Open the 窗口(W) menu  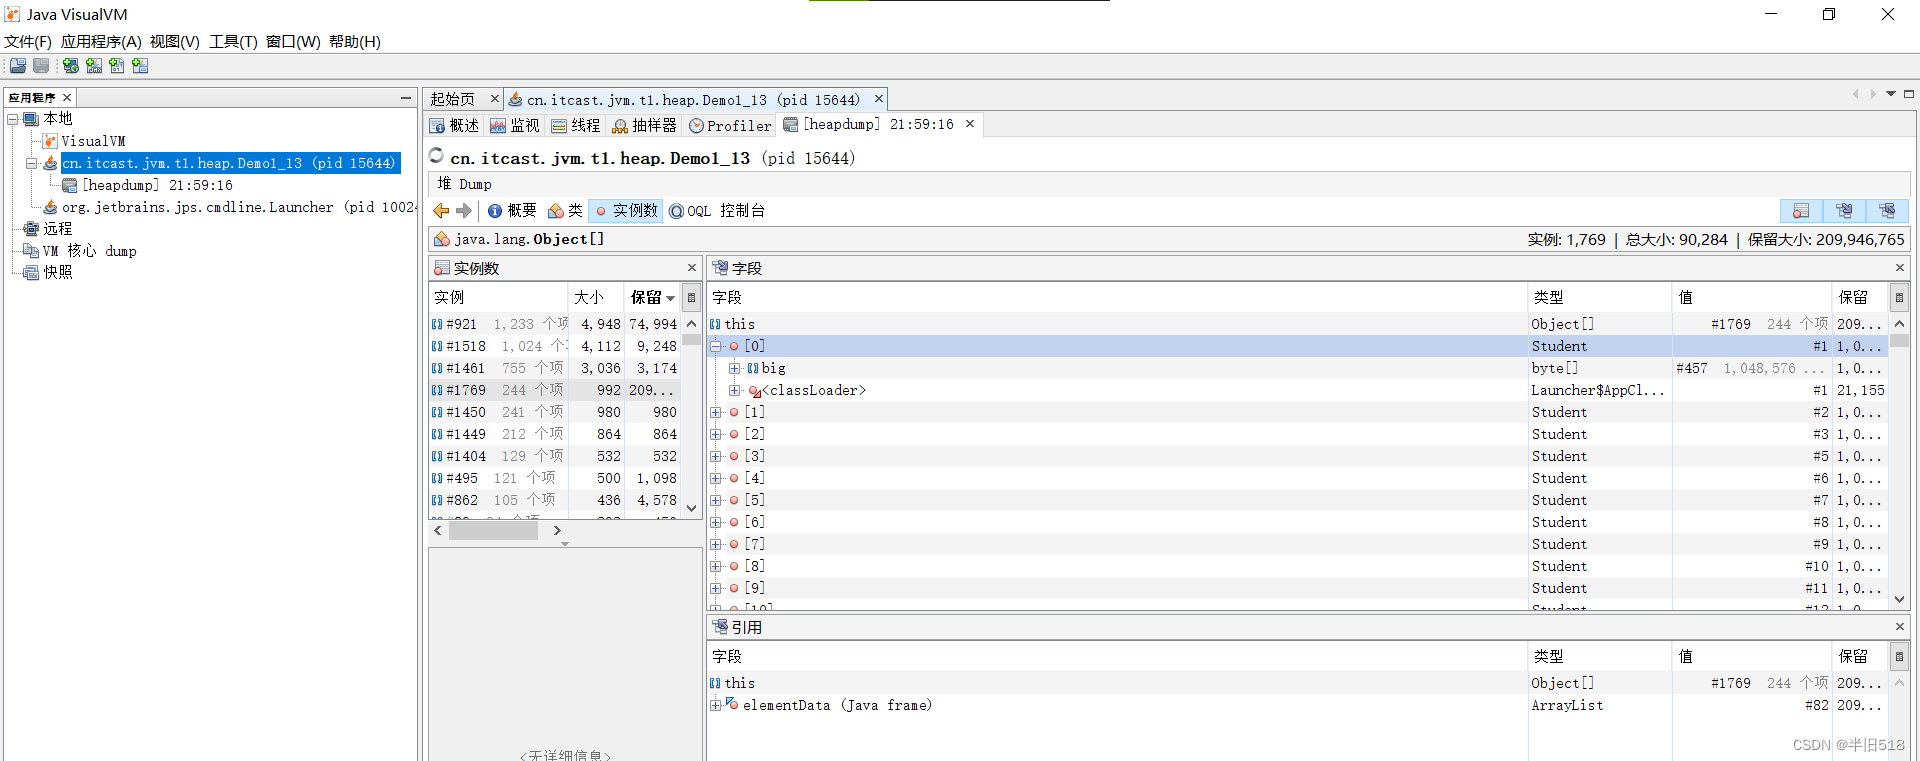[293, 42]
